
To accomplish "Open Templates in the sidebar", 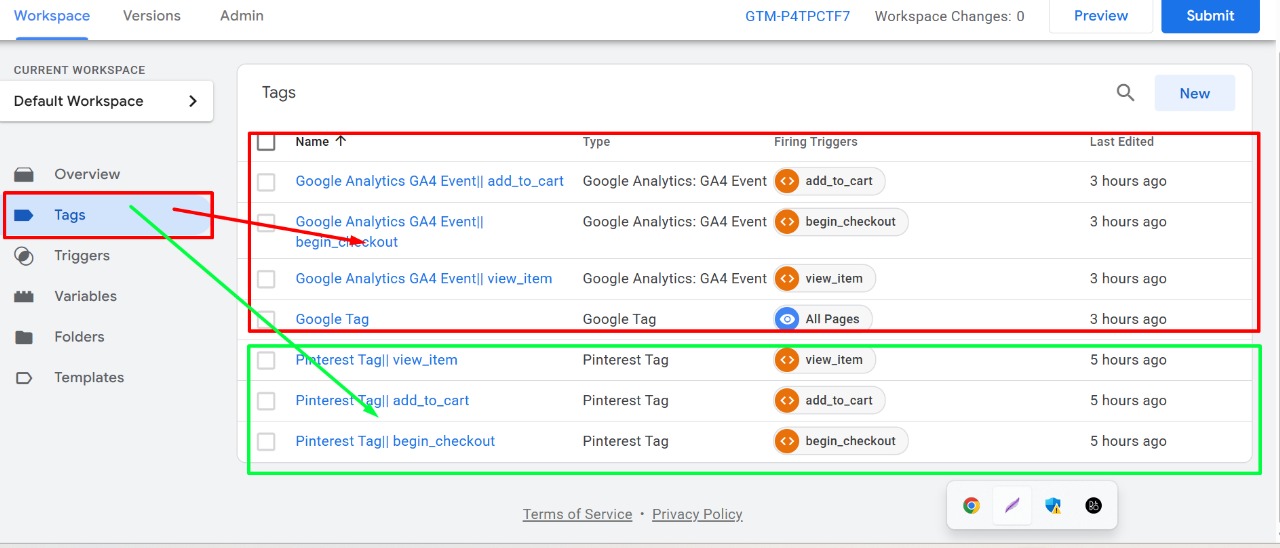I will 90,378.
